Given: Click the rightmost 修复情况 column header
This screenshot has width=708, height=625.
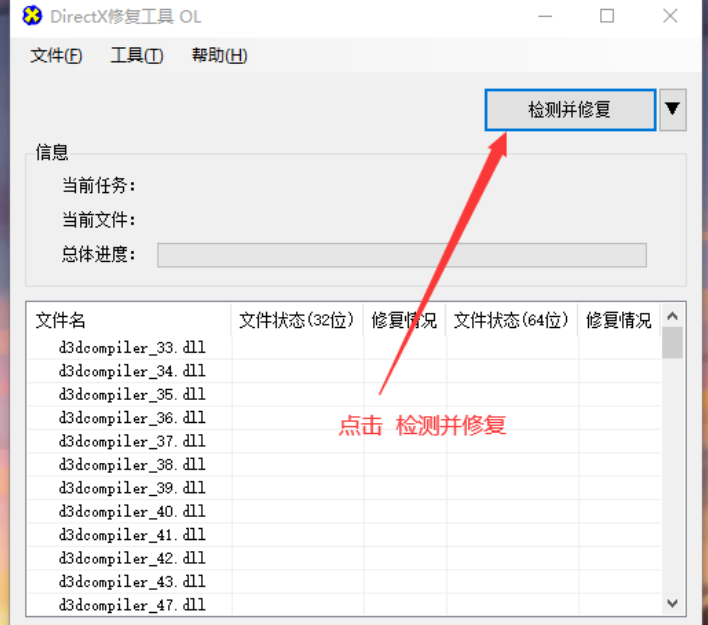Looking at the screenshot, I should [x=619, y=320].
